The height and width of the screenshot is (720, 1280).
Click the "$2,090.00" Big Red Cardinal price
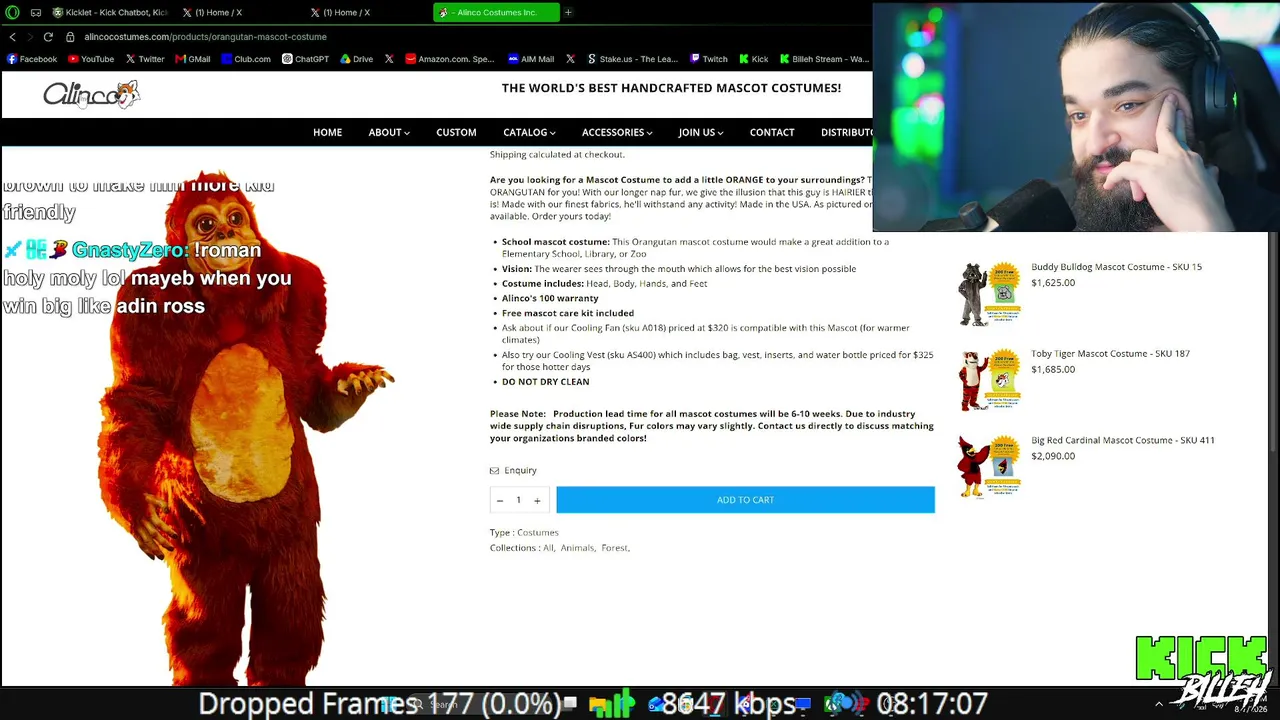[1053, 456]
